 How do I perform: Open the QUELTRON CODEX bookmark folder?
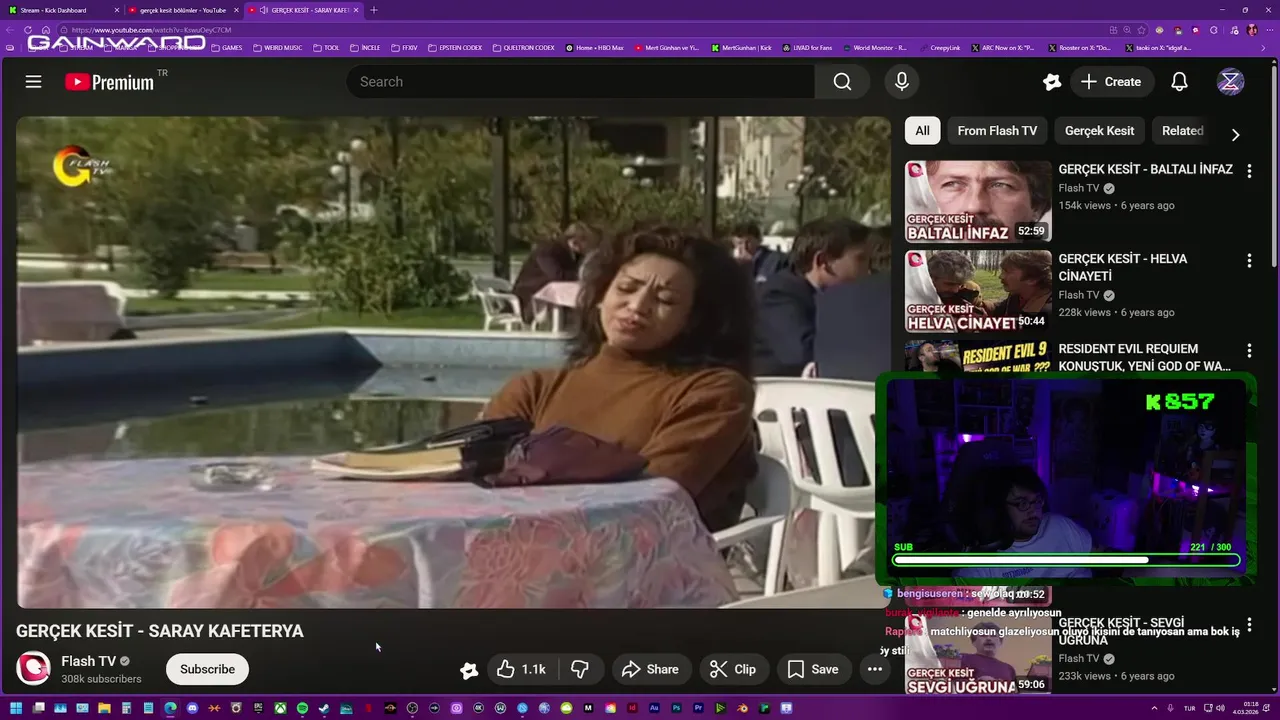(524, 47)
